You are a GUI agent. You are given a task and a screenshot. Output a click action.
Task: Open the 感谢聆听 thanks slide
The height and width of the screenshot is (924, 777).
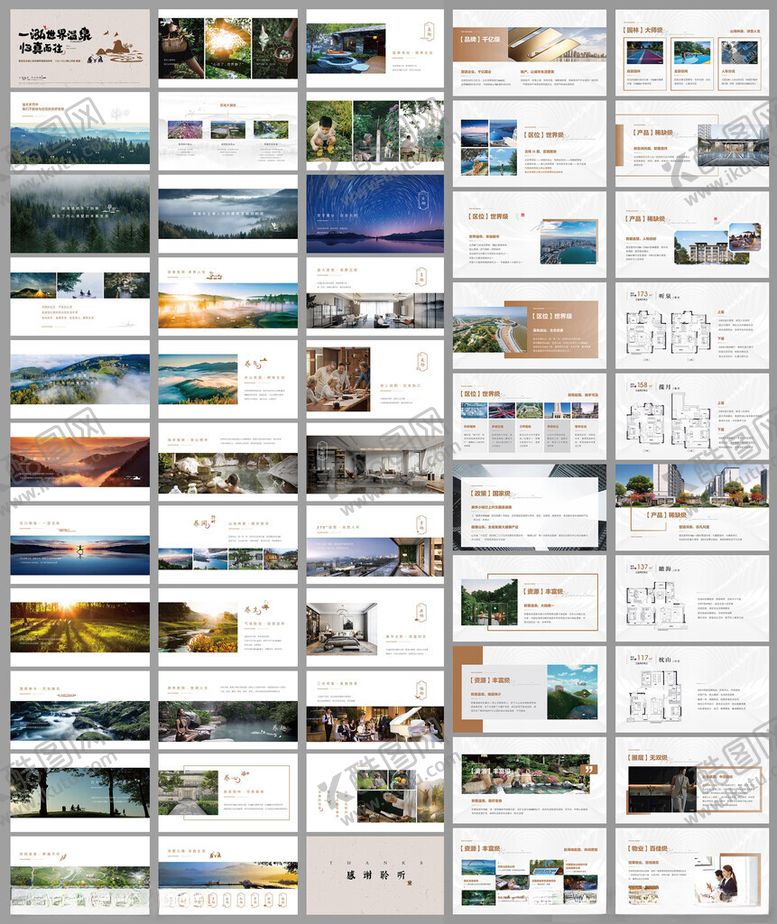click(x=375, y=868)
